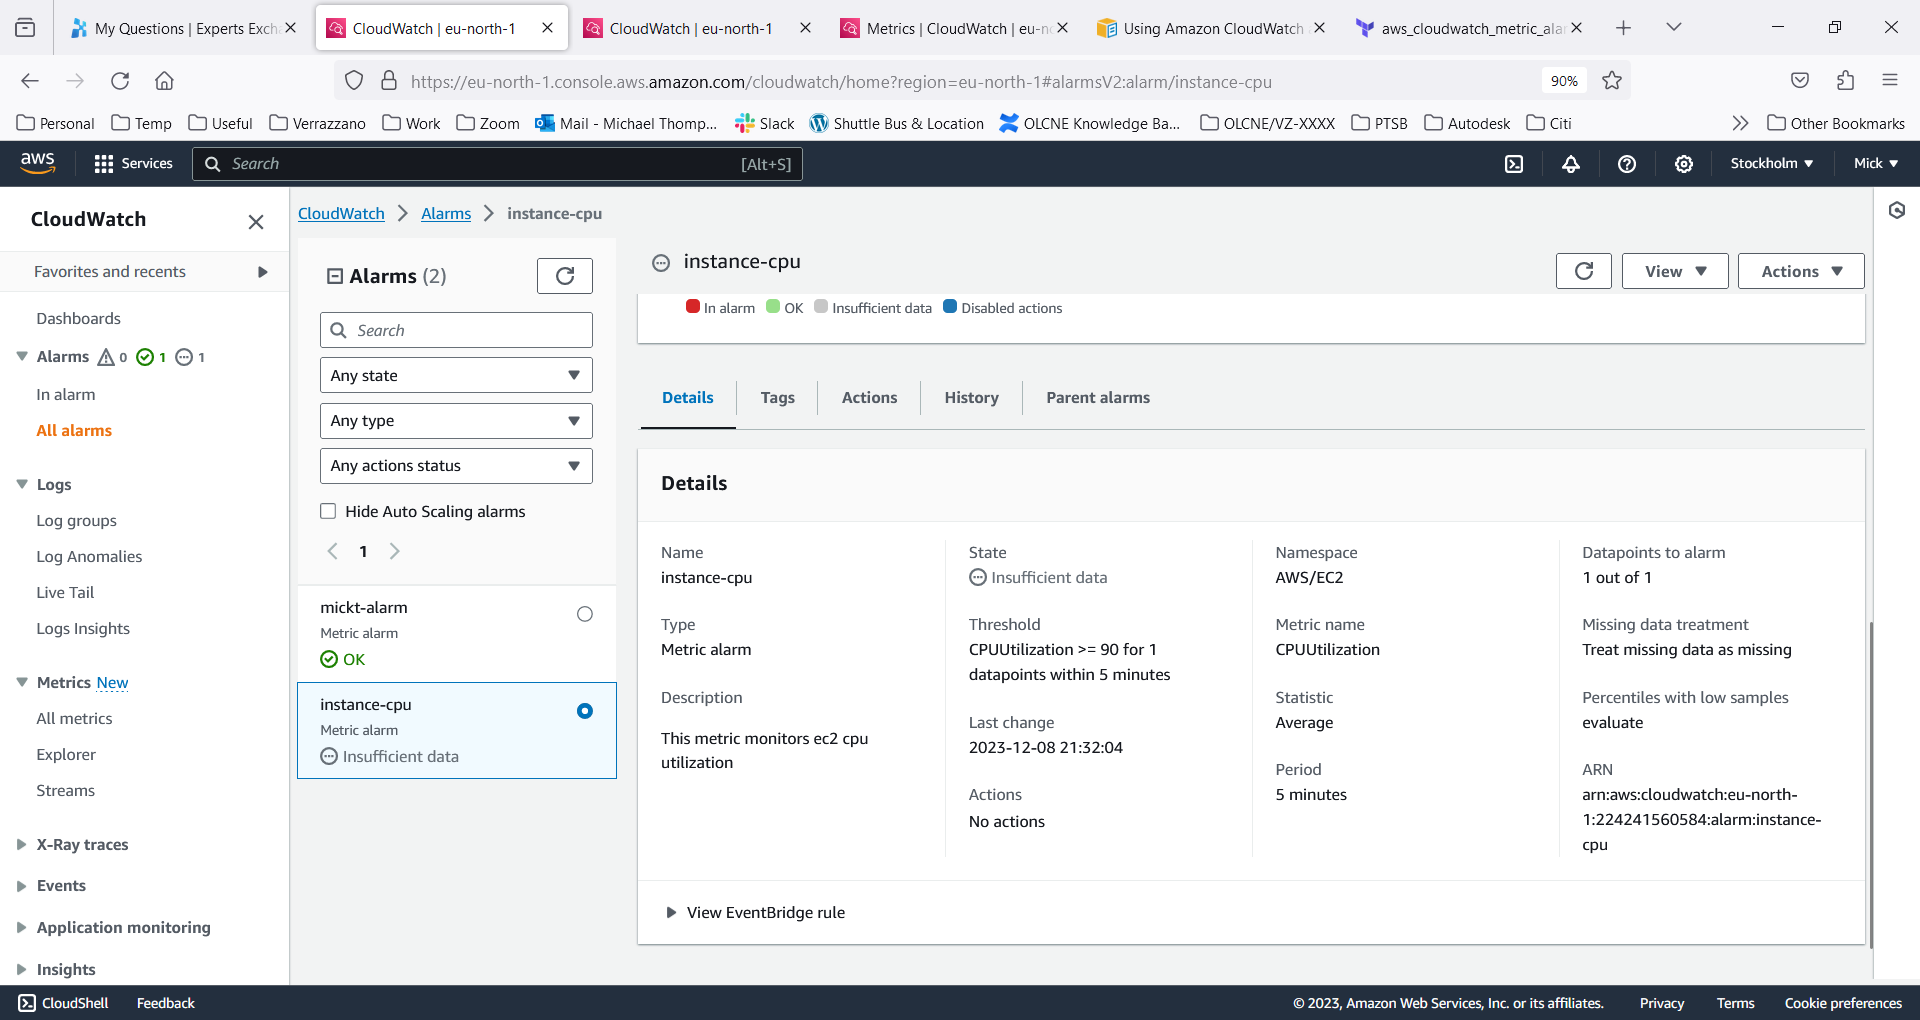The image size is (1920, 1020).
Task: Enable Hide Auto Scaling alarms
Action: pos(328,510)
